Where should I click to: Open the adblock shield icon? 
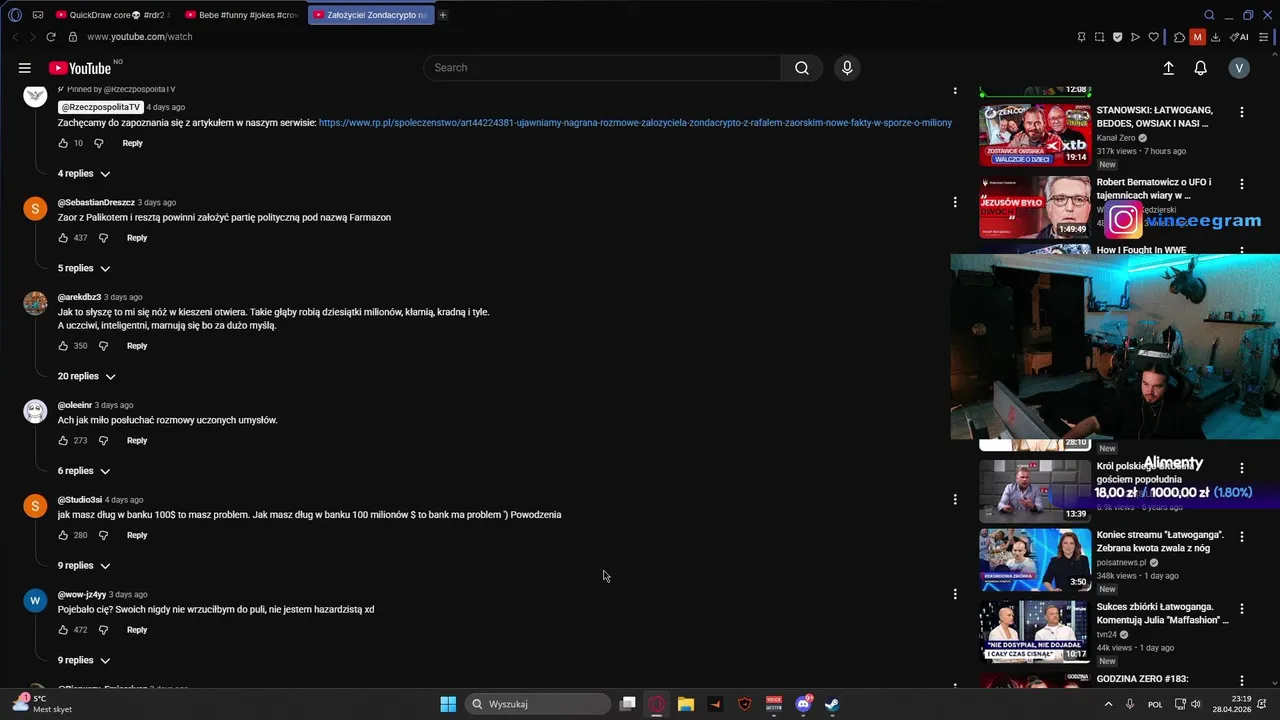1117,37
